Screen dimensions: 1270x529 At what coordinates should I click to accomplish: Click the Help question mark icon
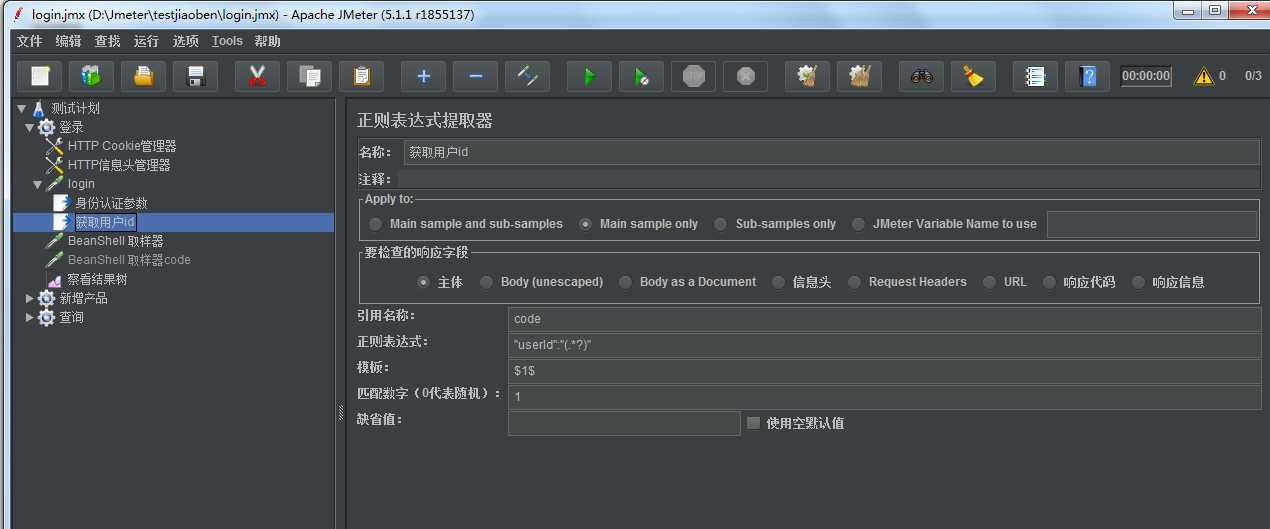tap(1087, 76)
